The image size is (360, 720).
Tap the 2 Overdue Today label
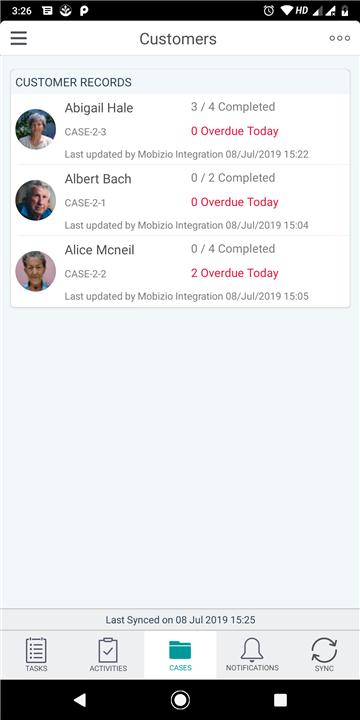coord(235,273)
